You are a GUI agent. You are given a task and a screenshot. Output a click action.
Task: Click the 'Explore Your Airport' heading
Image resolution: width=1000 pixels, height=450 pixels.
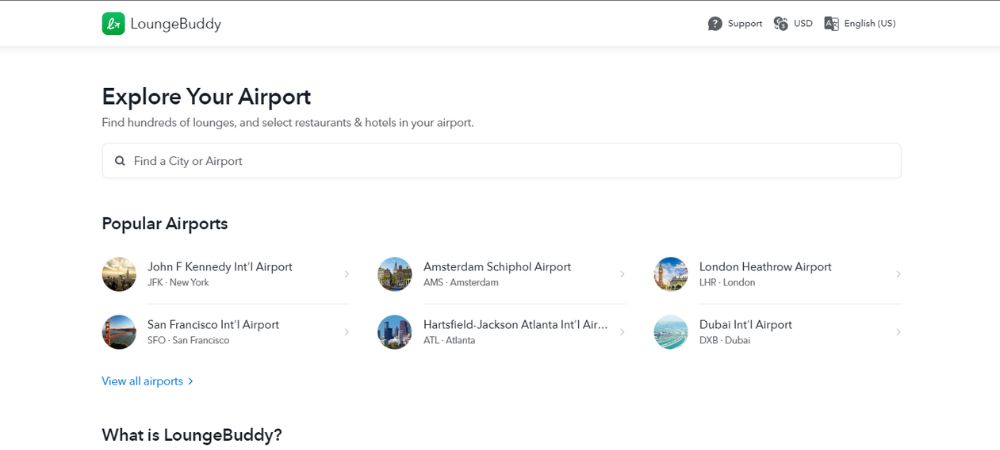click(x=206, y=97)
